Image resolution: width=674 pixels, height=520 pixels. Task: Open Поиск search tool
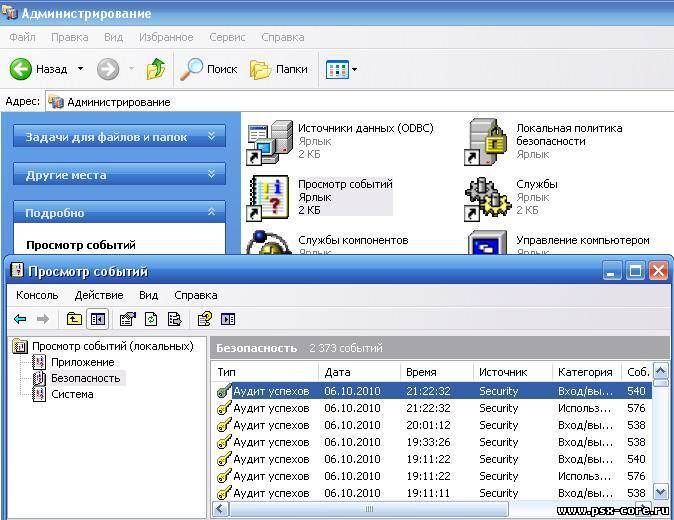coord(208,69)
